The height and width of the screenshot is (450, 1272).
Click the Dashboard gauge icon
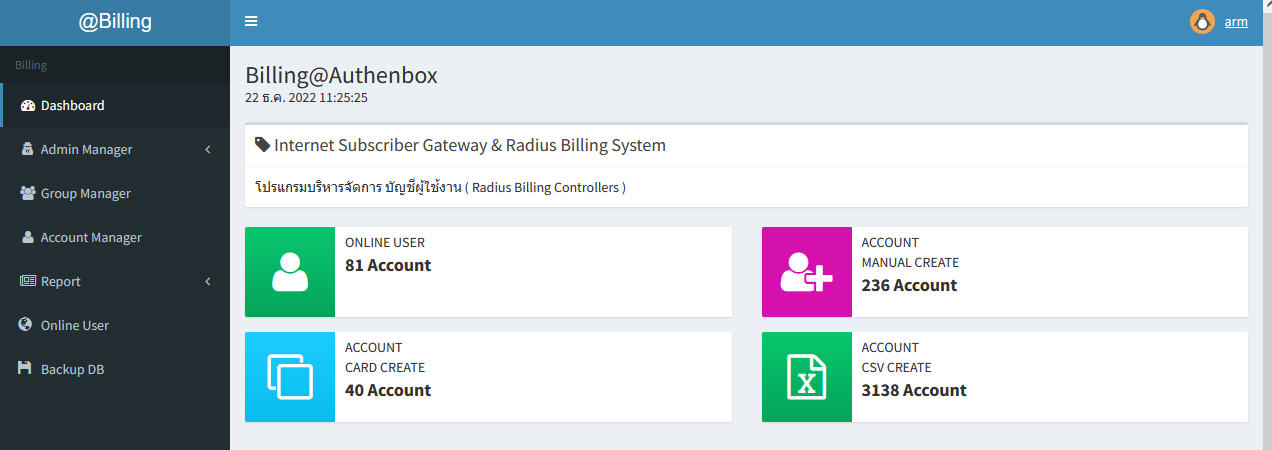click(x=28, y=105)
